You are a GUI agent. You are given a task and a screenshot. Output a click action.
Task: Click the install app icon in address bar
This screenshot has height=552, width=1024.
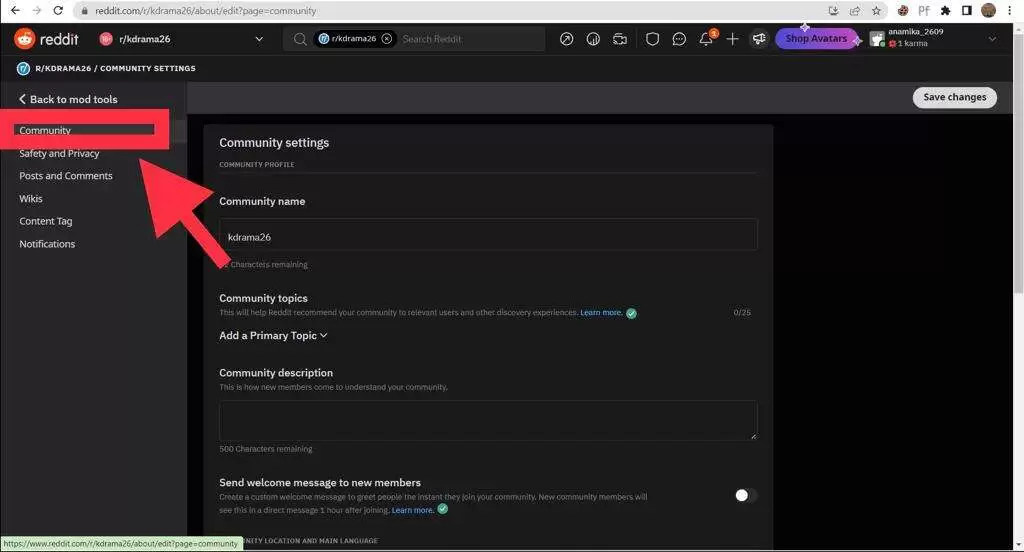tap(833, 10)
